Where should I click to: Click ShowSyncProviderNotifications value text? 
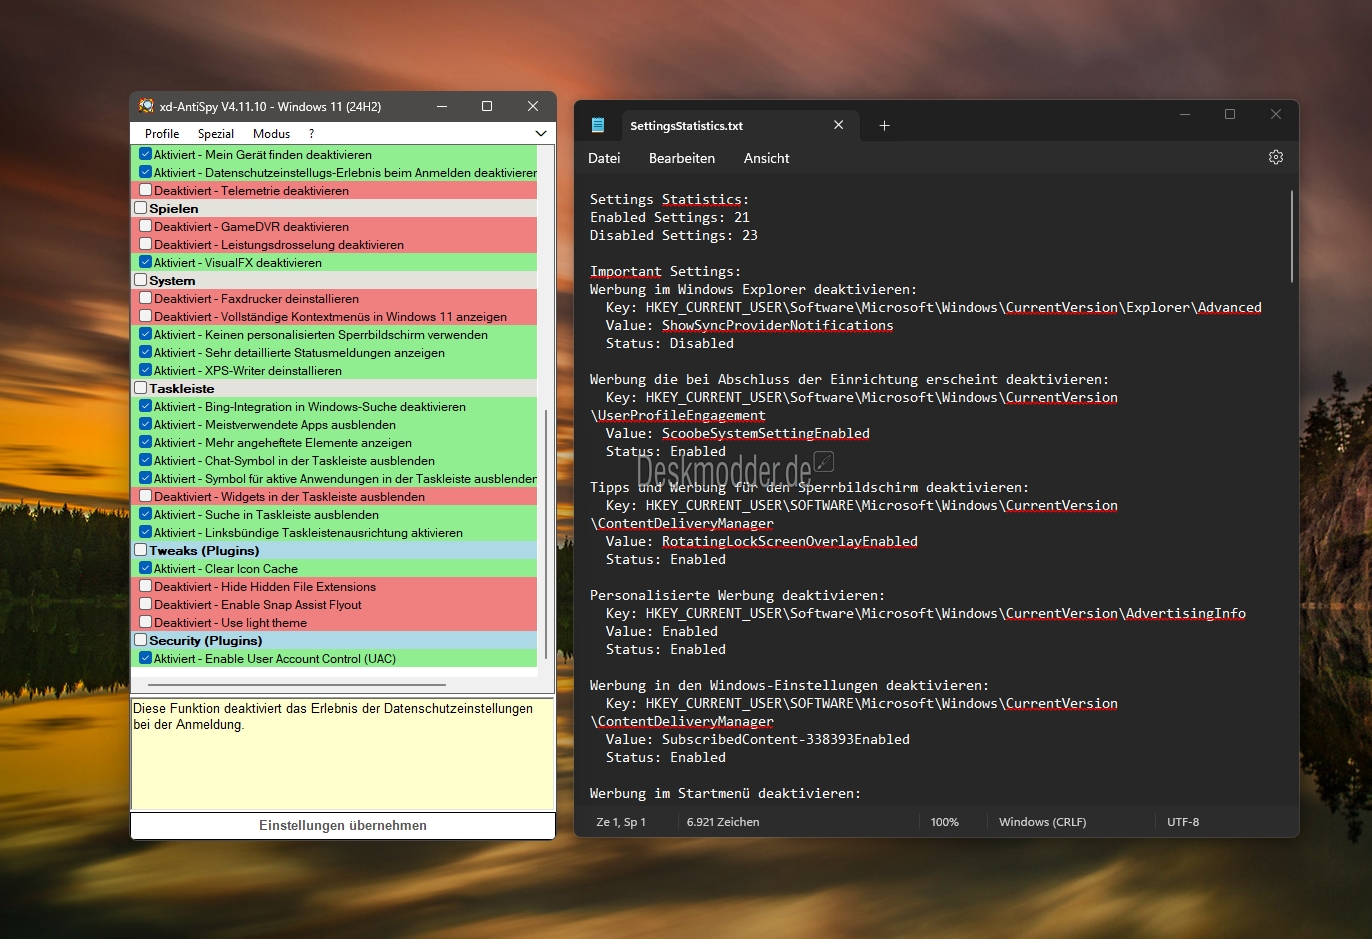(777, 325)
